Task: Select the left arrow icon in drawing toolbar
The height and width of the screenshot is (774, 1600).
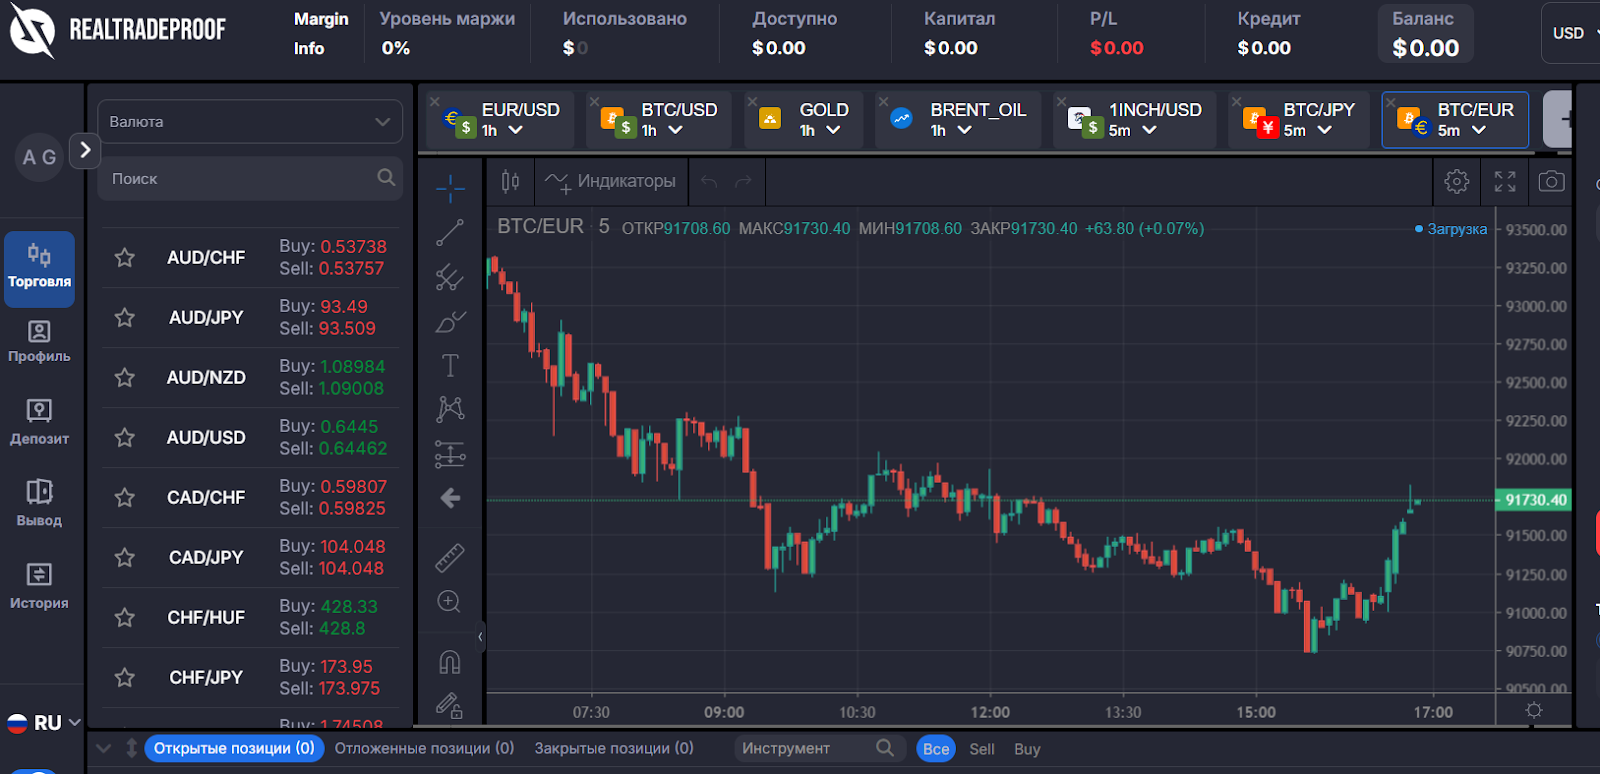Action: click(450, 498)
